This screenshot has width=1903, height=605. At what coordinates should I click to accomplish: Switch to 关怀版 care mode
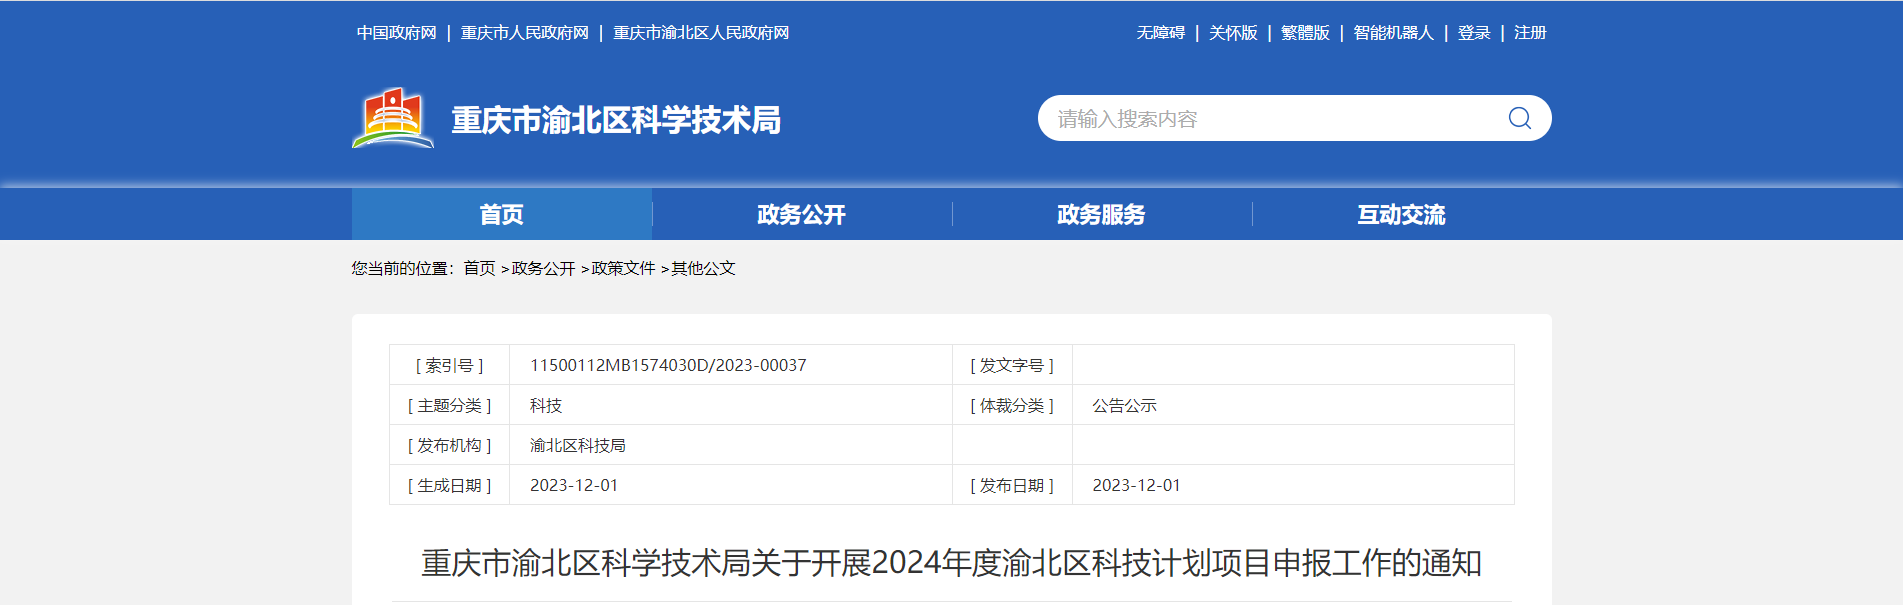click(1233, 33)
